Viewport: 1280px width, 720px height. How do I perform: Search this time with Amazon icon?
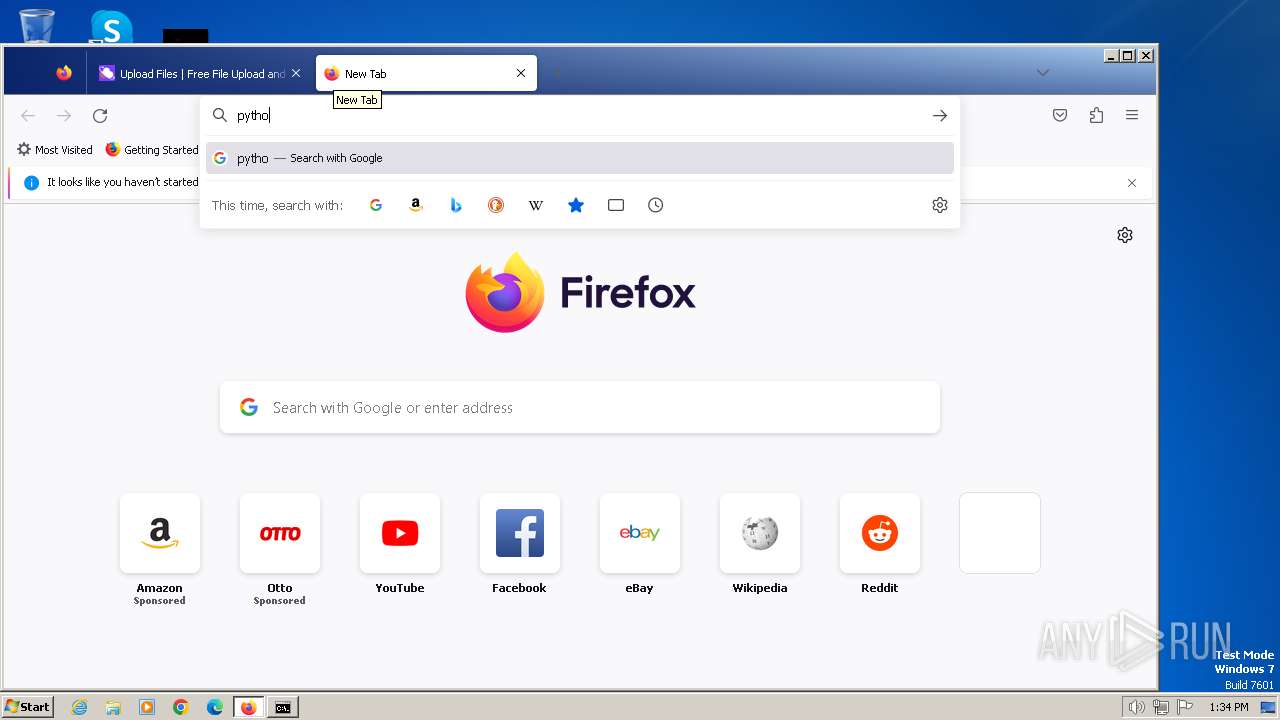[x=416, y=205]
